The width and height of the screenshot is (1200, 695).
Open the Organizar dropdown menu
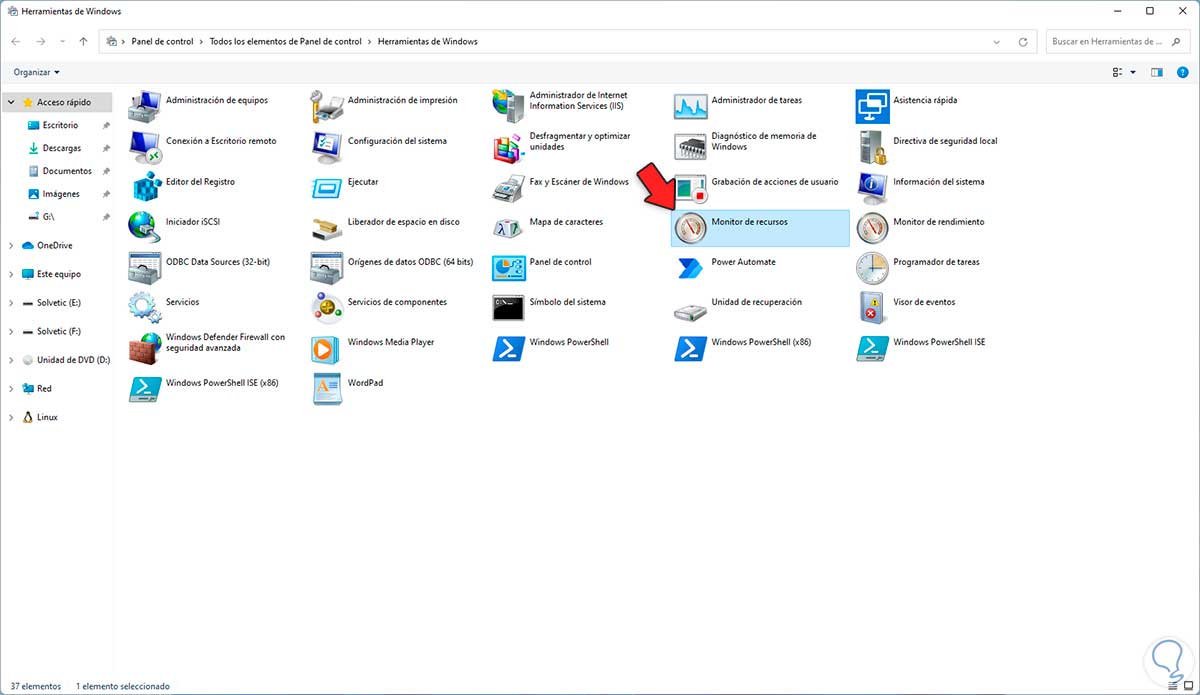pos(37,72)
